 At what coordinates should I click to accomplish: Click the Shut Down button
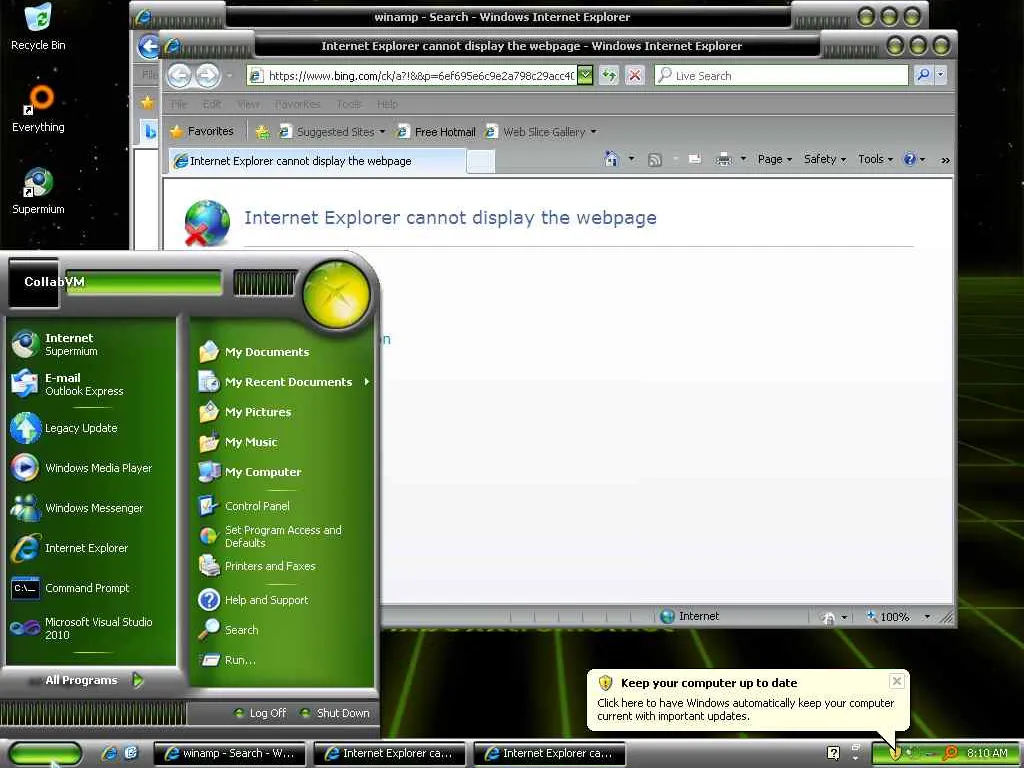335,713
